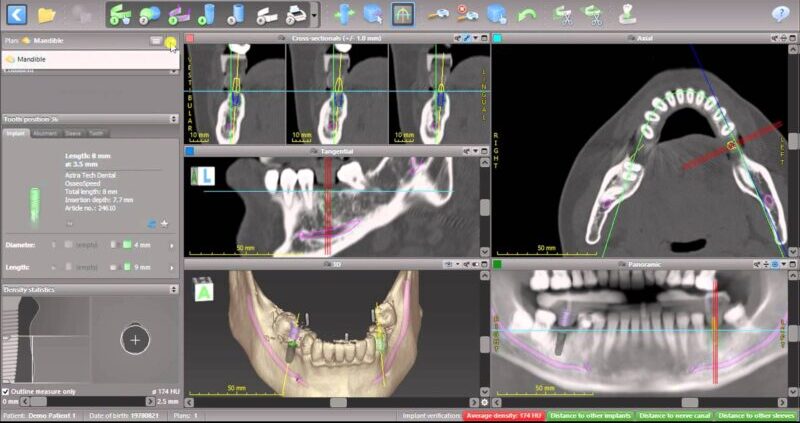The width and height of the screenshot is (800, 423).
Task: Select workflow step 3 purple icon
Action: pyautogui.click(x=179, y=15)
